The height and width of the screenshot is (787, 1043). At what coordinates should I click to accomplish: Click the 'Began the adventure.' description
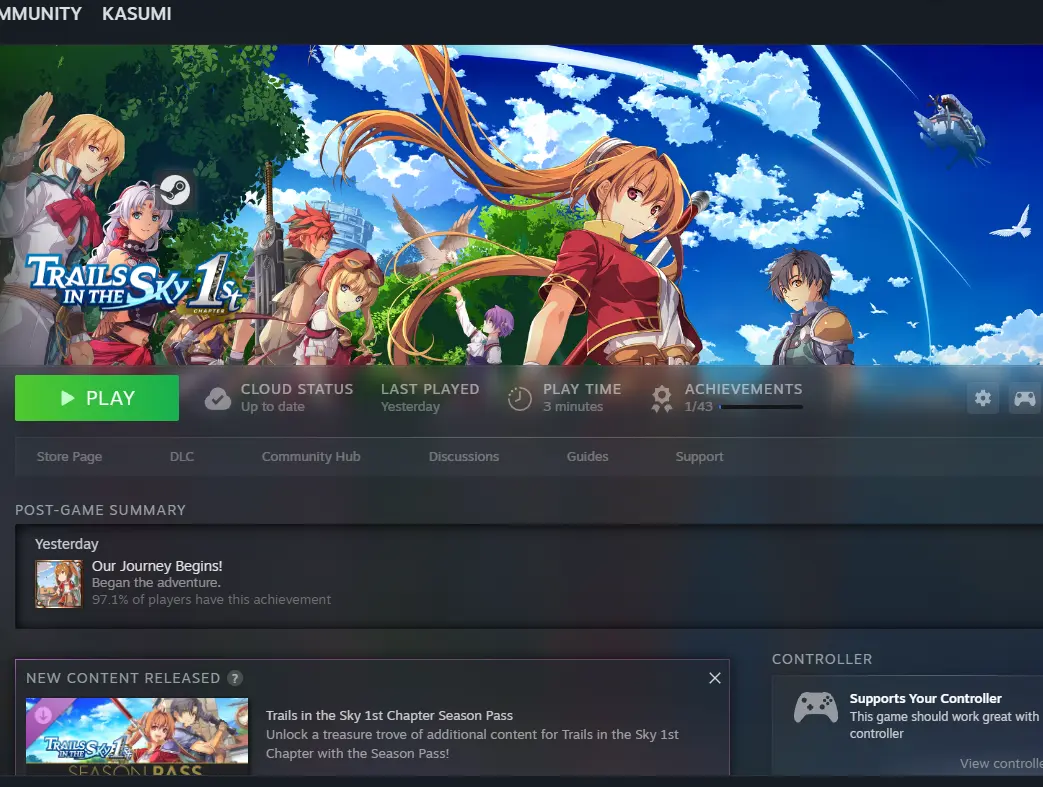156,582
